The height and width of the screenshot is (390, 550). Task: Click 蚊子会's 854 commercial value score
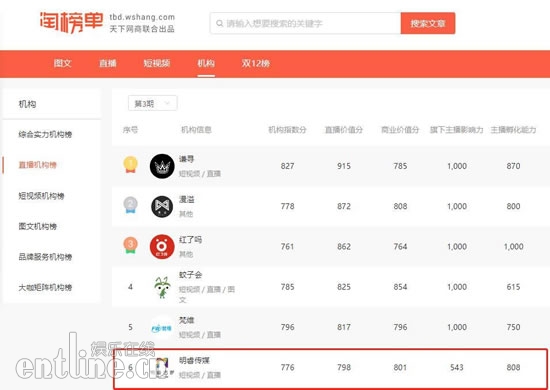[x=400, y=287]
